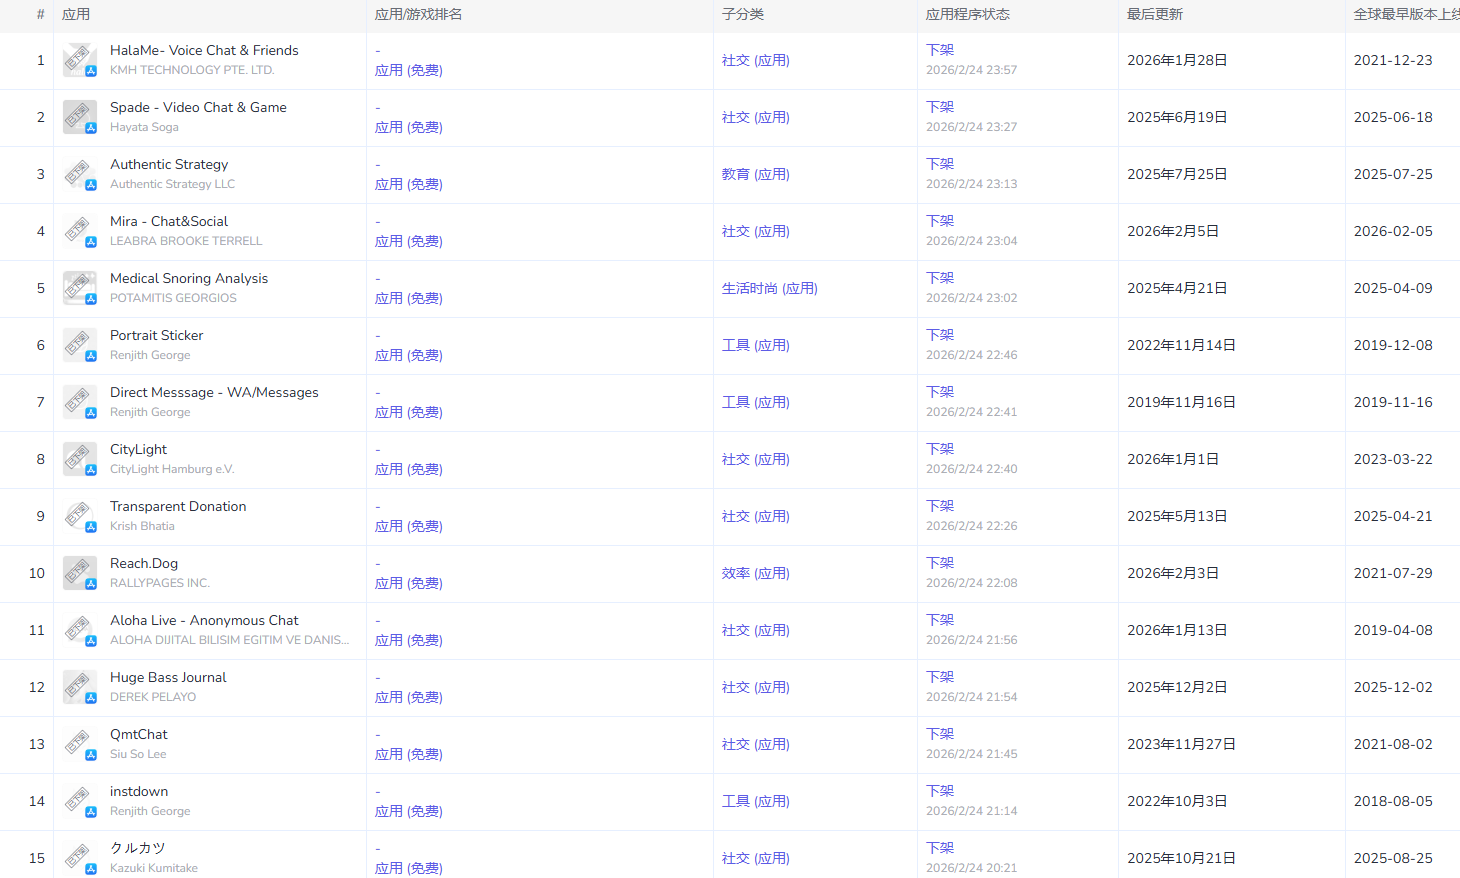Open the クルカツ app title
This screenshot has width=1460, height=878.
click(138, 848)
